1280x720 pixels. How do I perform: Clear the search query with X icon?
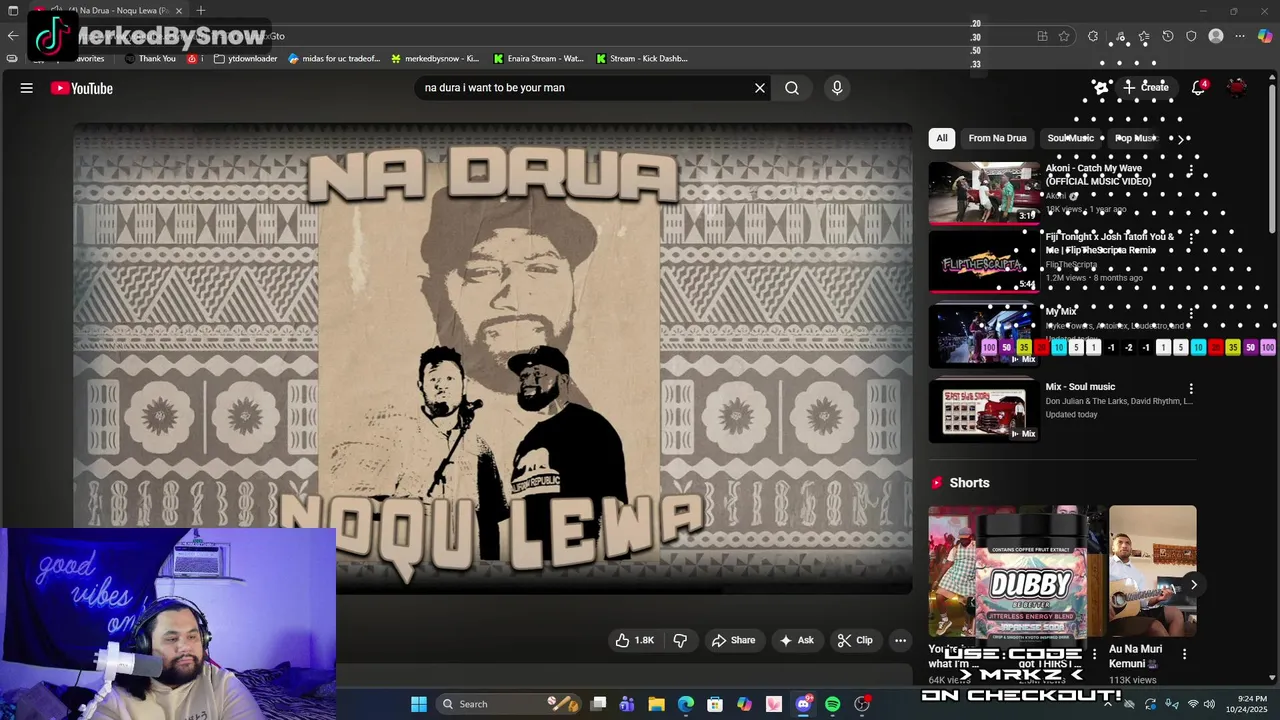coord(760,88)
